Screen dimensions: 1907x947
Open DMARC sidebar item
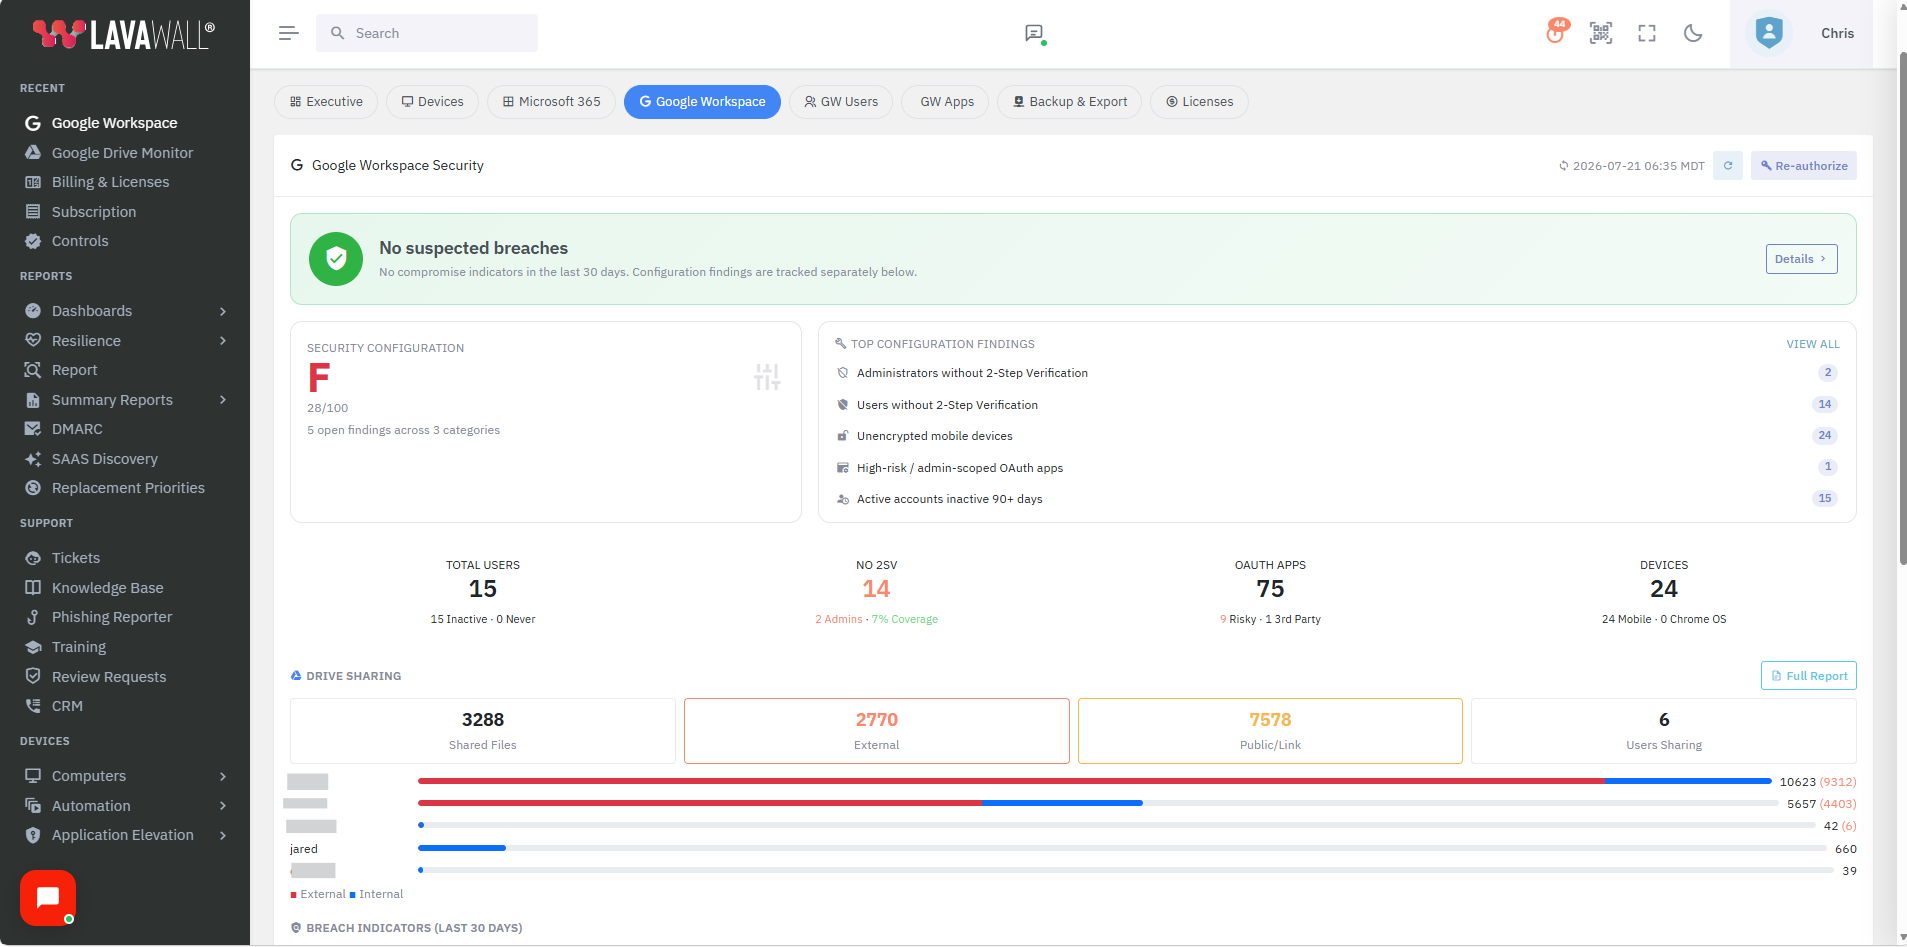(77, 429)
